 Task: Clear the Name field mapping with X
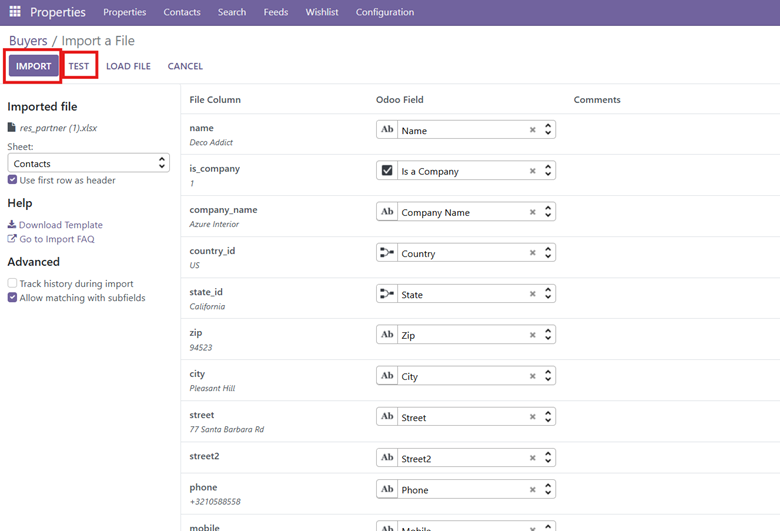coord(532,130)
